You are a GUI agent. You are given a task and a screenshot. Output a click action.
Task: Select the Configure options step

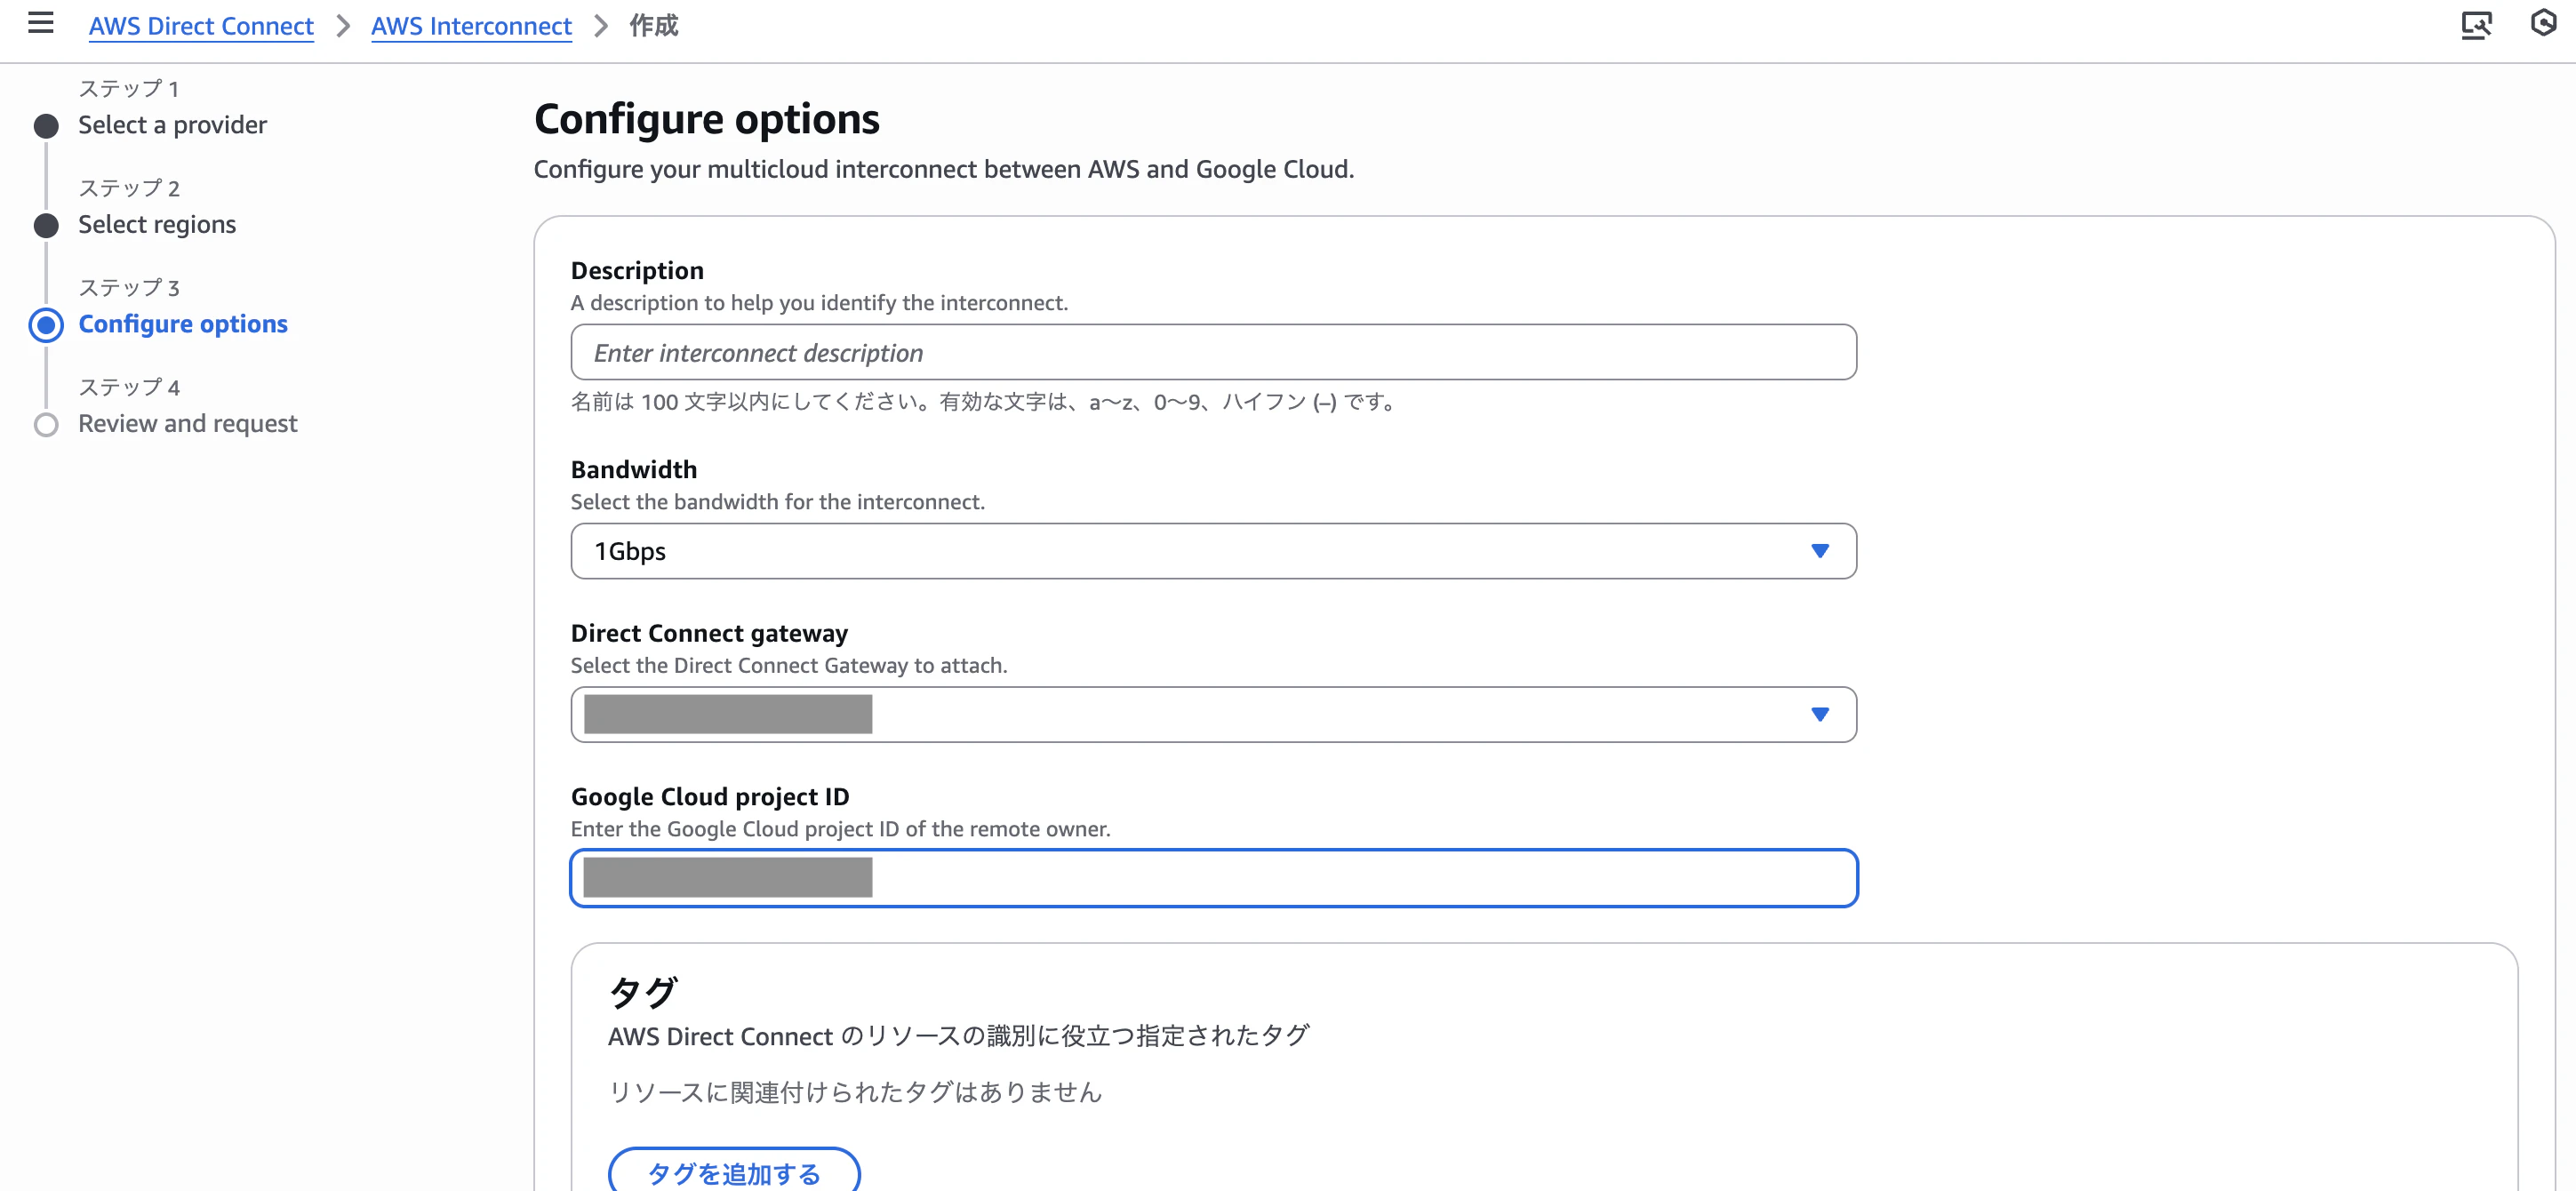[183, 324]
